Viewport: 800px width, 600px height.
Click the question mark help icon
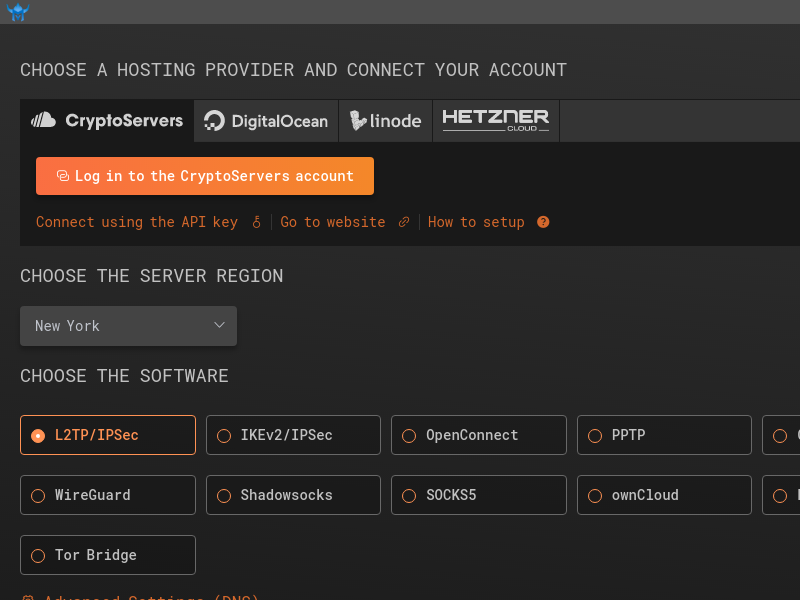(x=543, y=222)
